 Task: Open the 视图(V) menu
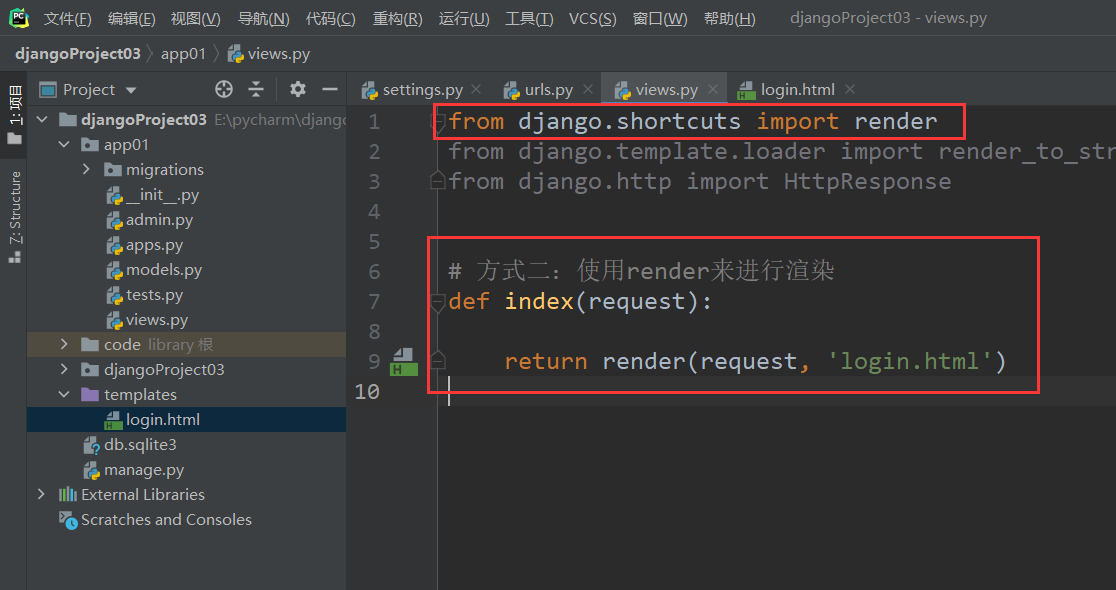pyautogui.click(x=196, y=19)
